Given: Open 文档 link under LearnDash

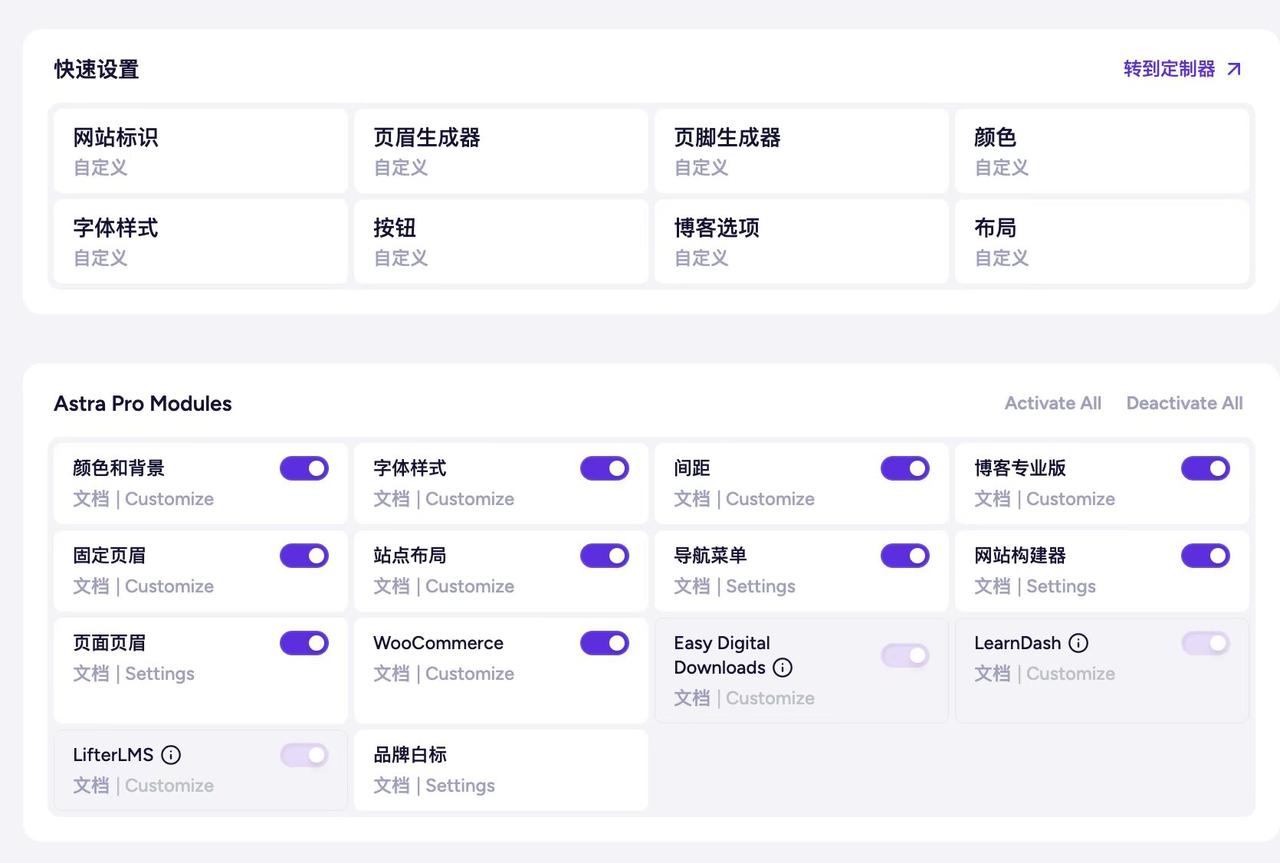Looking at the screenshot, I should coord(993,674).
